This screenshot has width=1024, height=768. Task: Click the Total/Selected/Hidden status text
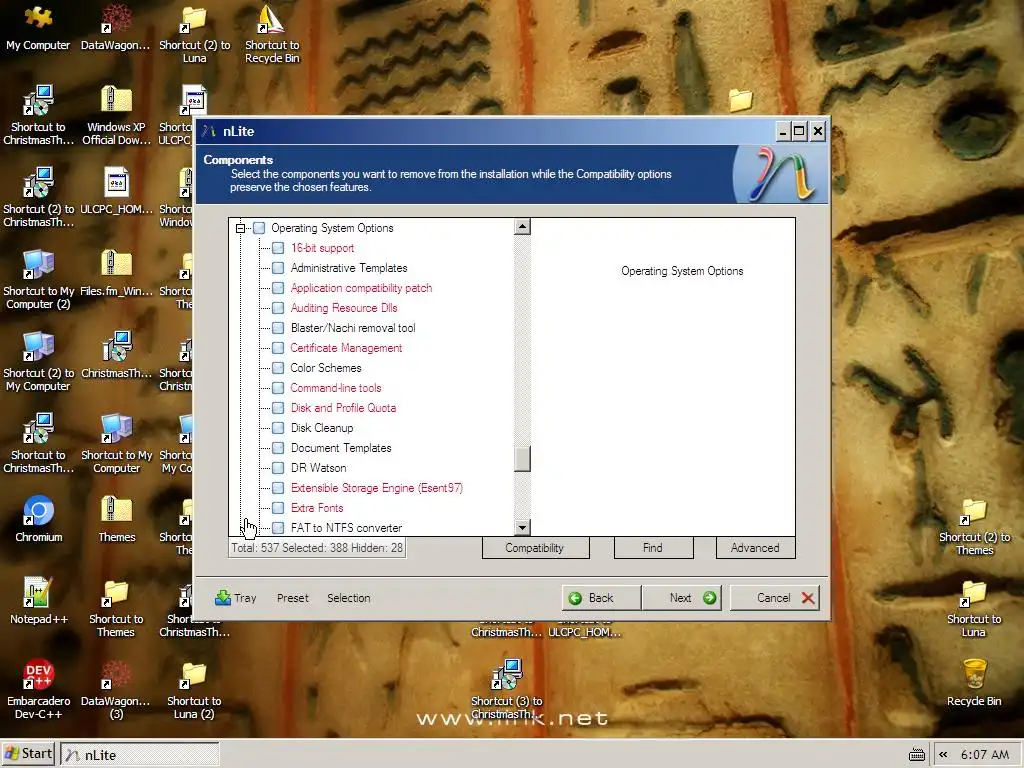(x=317, y=548)
